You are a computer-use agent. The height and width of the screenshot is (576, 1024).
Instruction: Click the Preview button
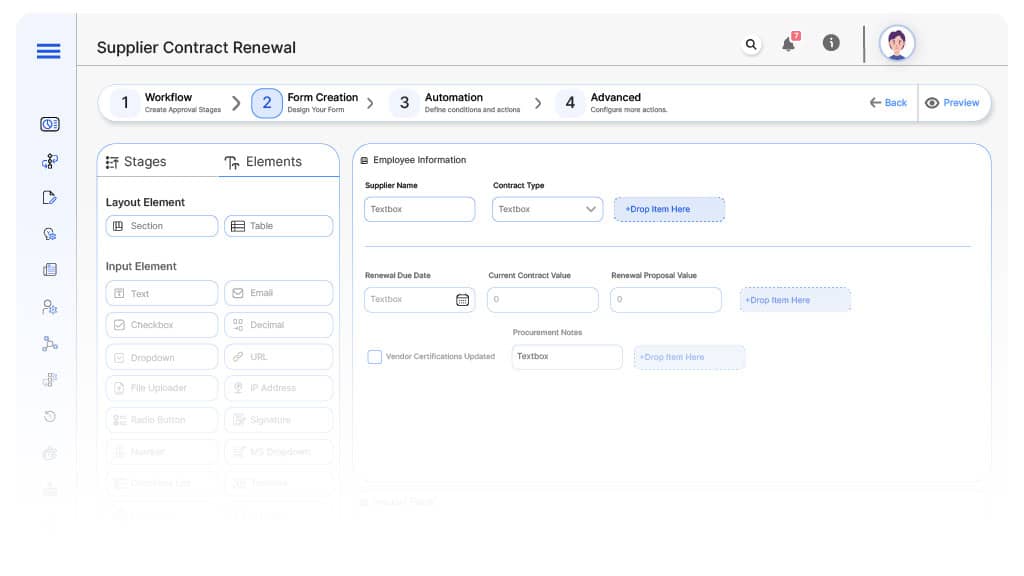pos(952,103)
